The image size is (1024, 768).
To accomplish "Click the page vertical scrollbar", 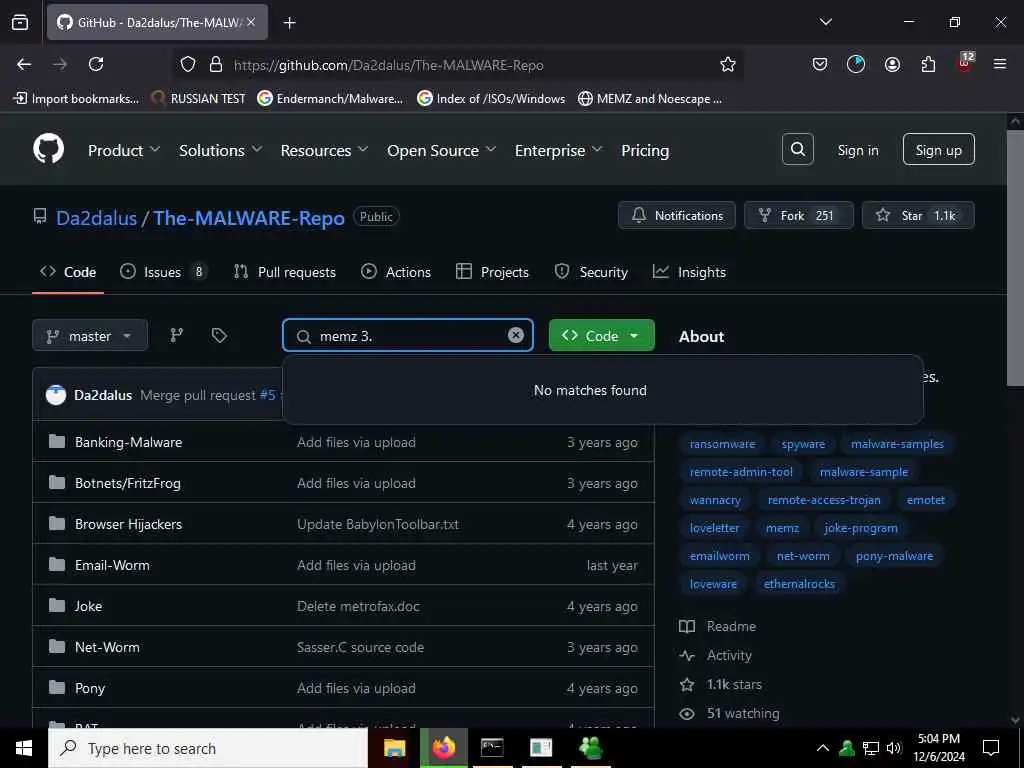I will pos(1015,258).
